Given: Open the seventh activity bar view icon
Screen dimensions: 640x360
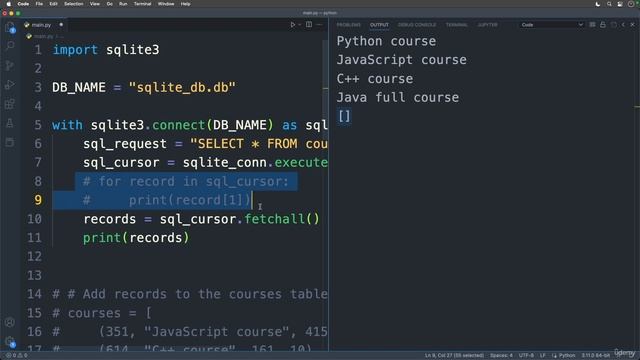Looking at the screenshot, I should pyautogui.click(x=10, y=142).
